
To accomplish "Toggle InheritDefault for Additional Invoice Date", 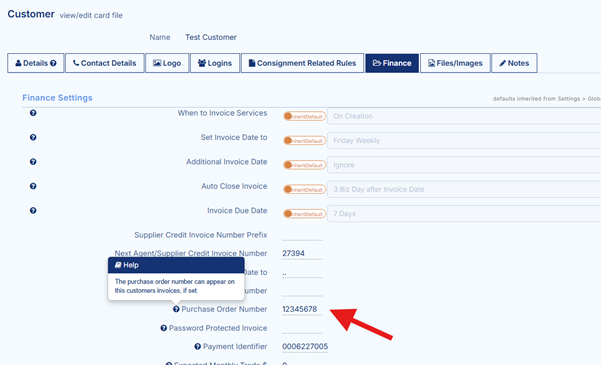I will 304,165.
